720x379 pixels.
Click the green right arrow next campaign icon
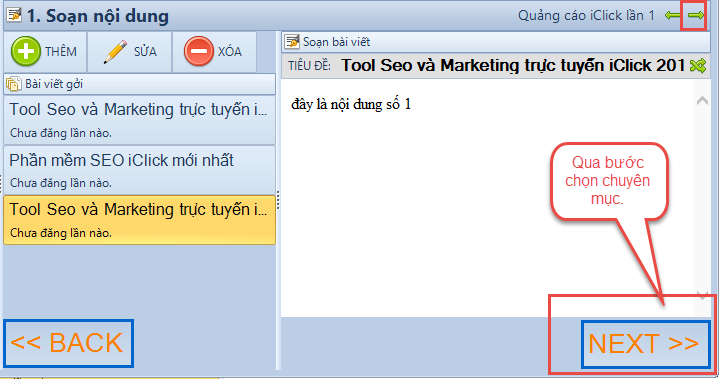click(x=696, y=16)
